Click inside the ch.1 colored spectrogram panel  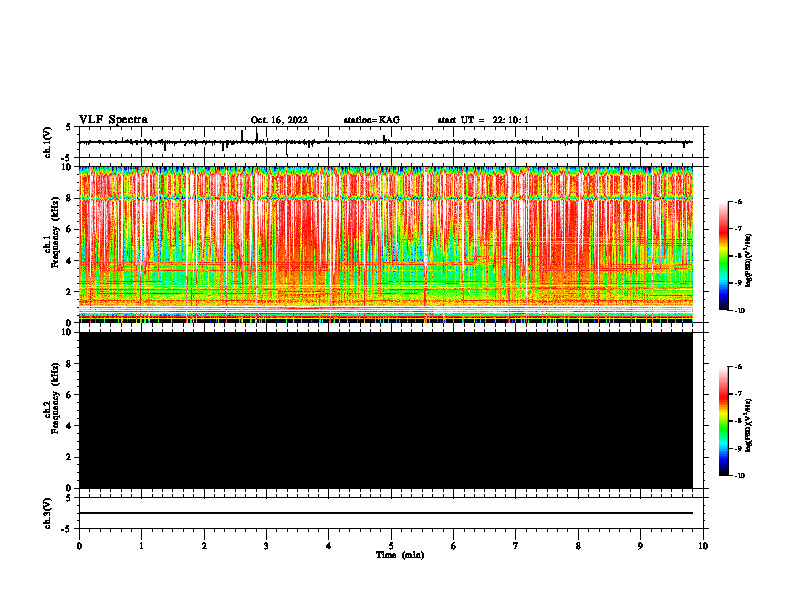coord(386,244)
